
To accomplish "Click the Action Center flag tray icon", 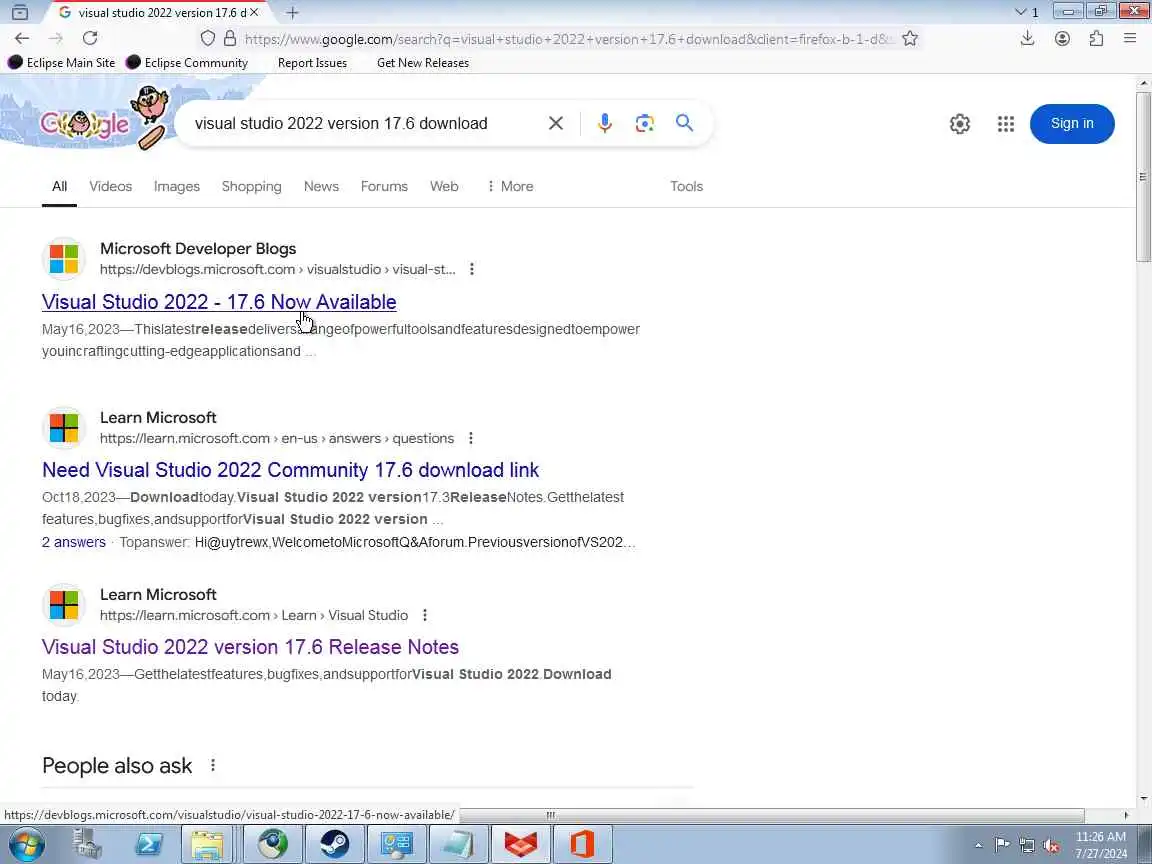I will click(1001, 846).
